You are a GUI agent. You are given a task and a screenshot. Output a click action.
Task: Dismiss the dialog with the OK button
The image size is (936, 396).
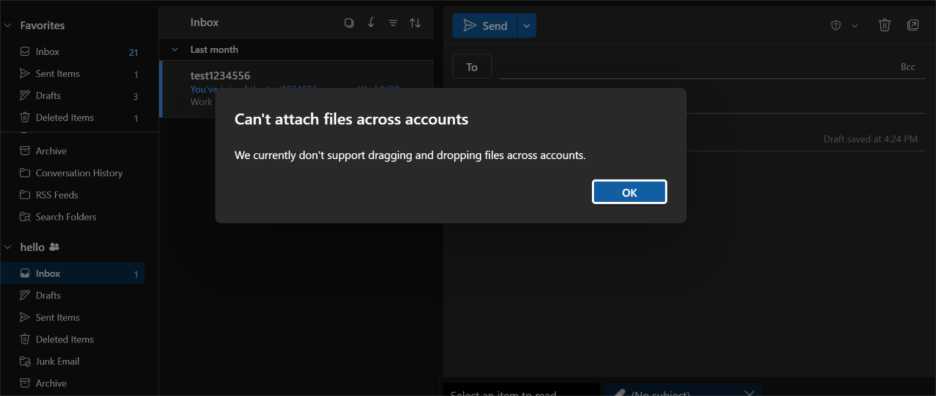(629, 192)
